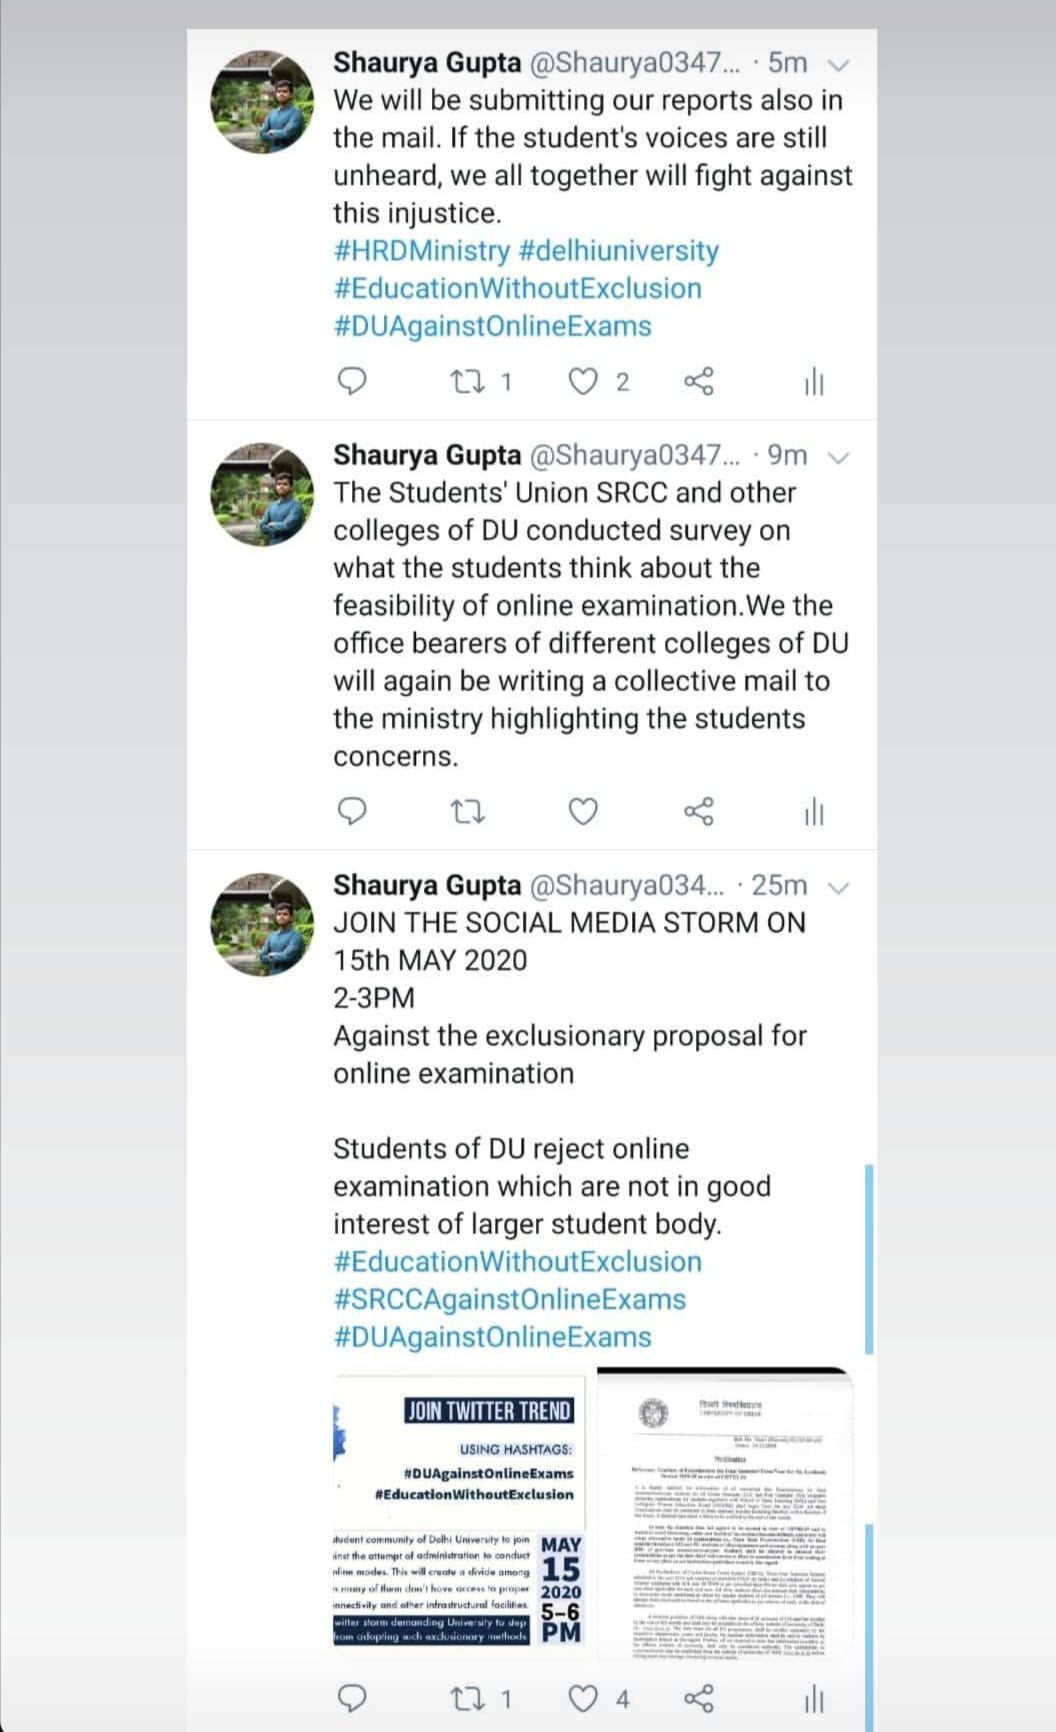Open analytics for the 25m social media storm tweet
This screenshot has height=1732, width=1056.
point(814,1697)
